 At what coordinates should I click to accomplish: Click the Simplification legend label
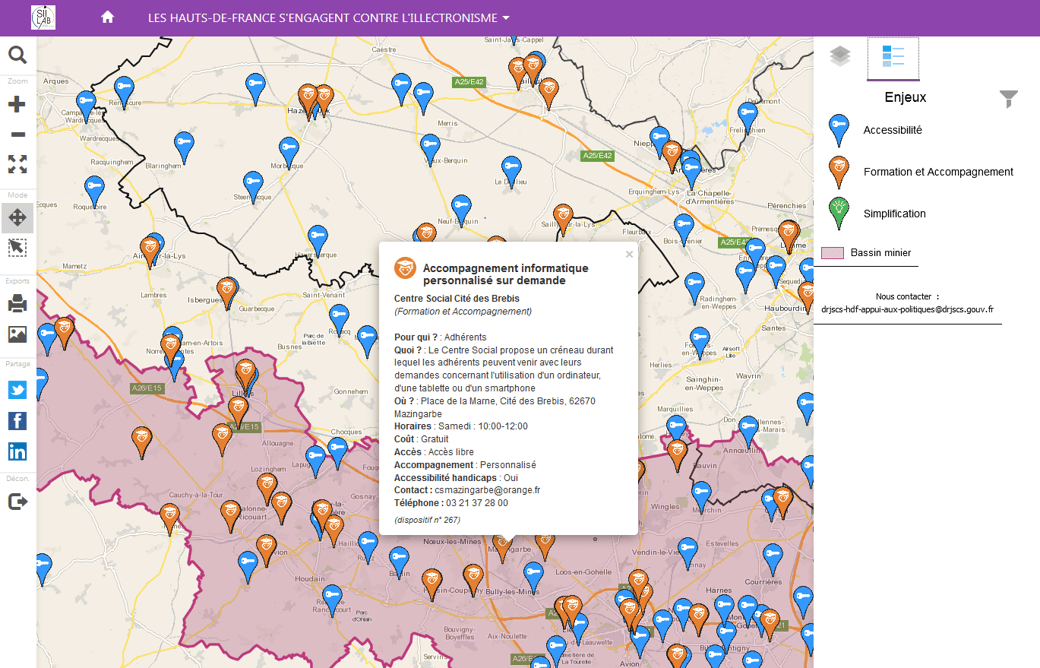[894, 214]
